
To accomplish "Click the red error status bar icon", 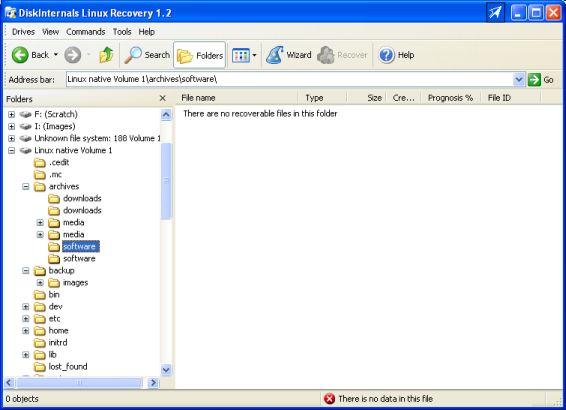I will (x=329, y=399).
